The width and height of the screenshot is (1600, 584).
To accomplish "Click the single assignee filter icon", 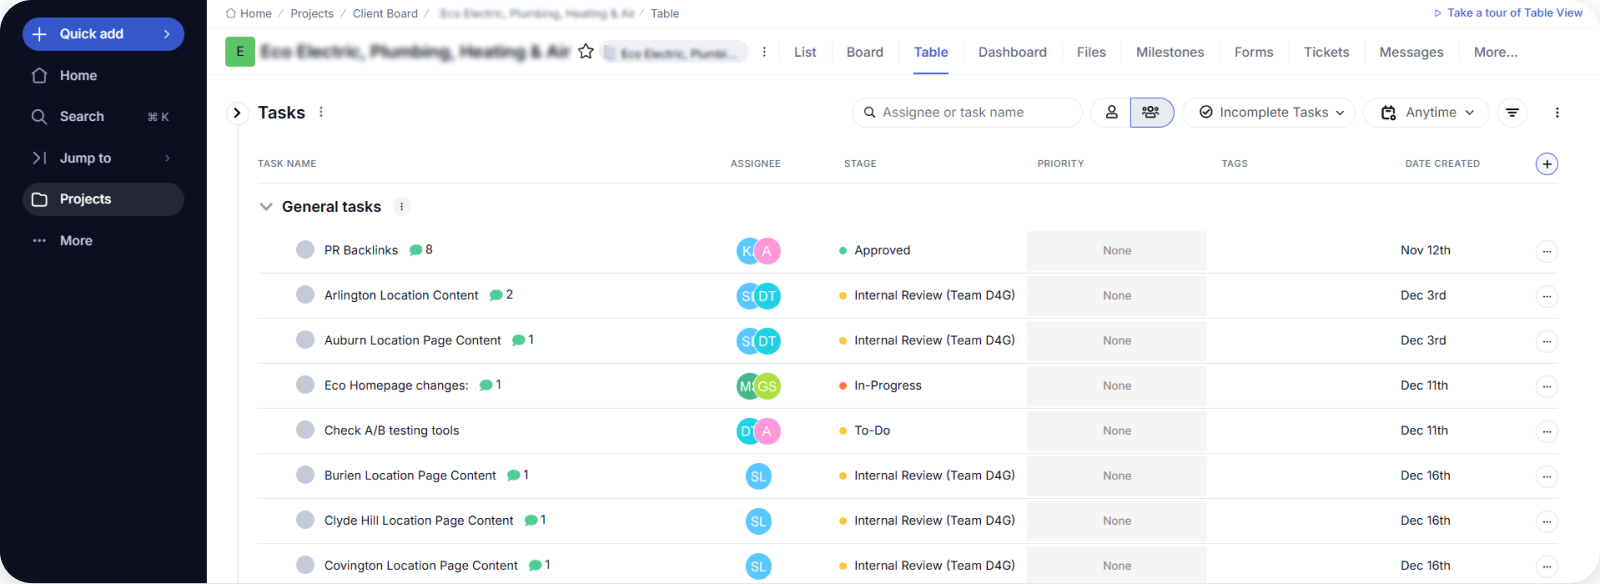I will 1111,113.
